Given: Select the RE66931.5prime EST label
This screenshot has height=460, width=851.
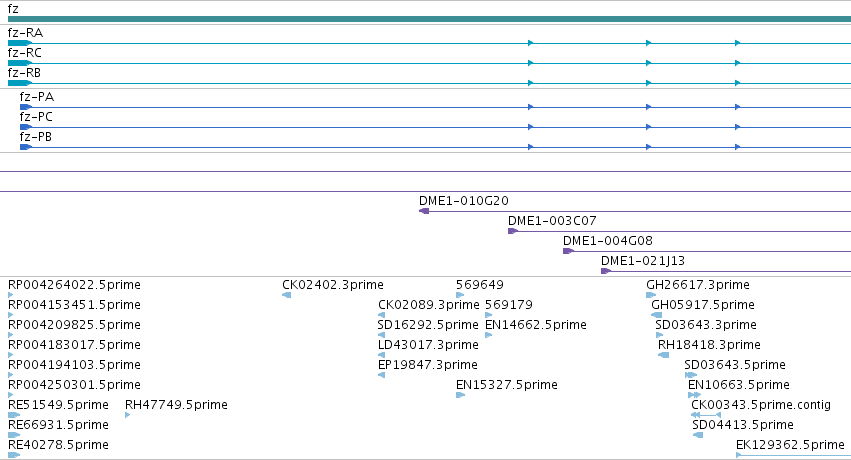Looking at the screenshot, I should [x=58, y=425].
